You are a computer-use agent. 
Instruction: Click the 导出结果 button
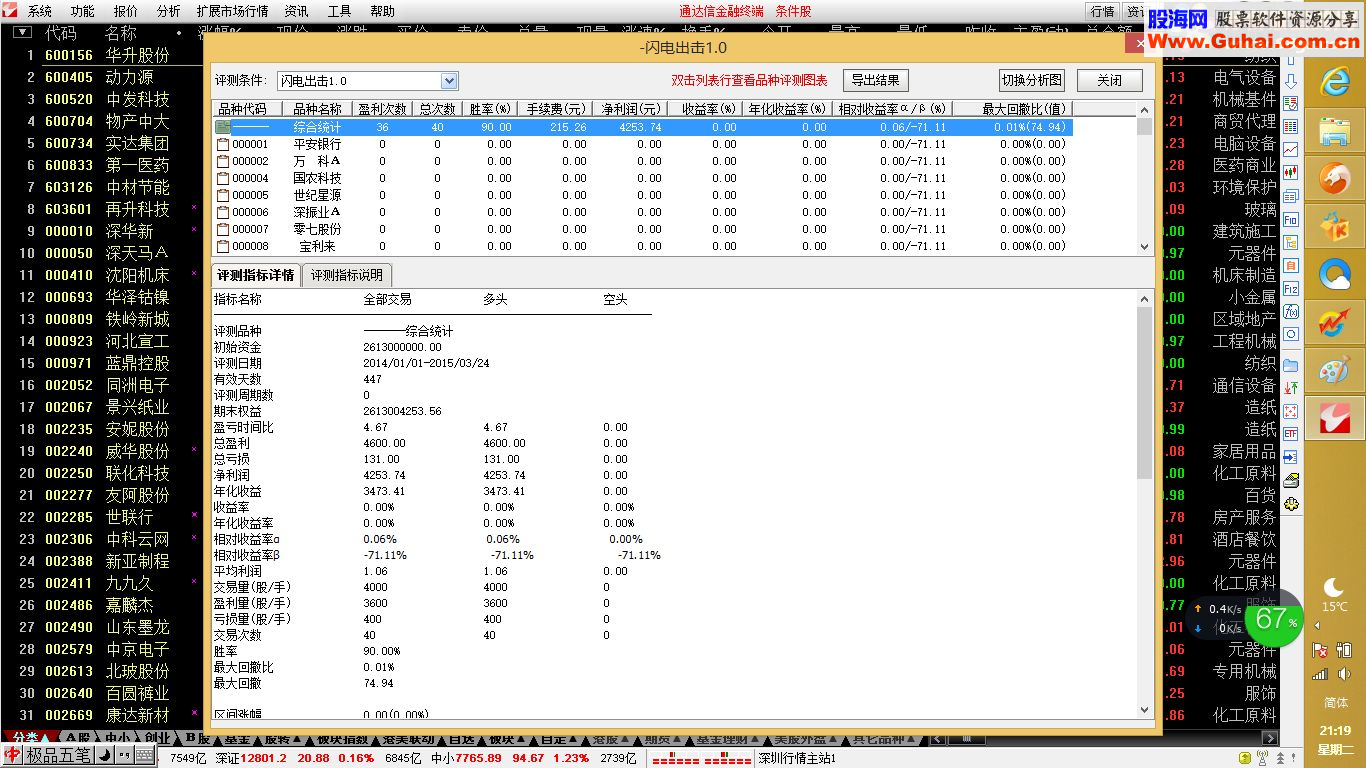point(876,81)
